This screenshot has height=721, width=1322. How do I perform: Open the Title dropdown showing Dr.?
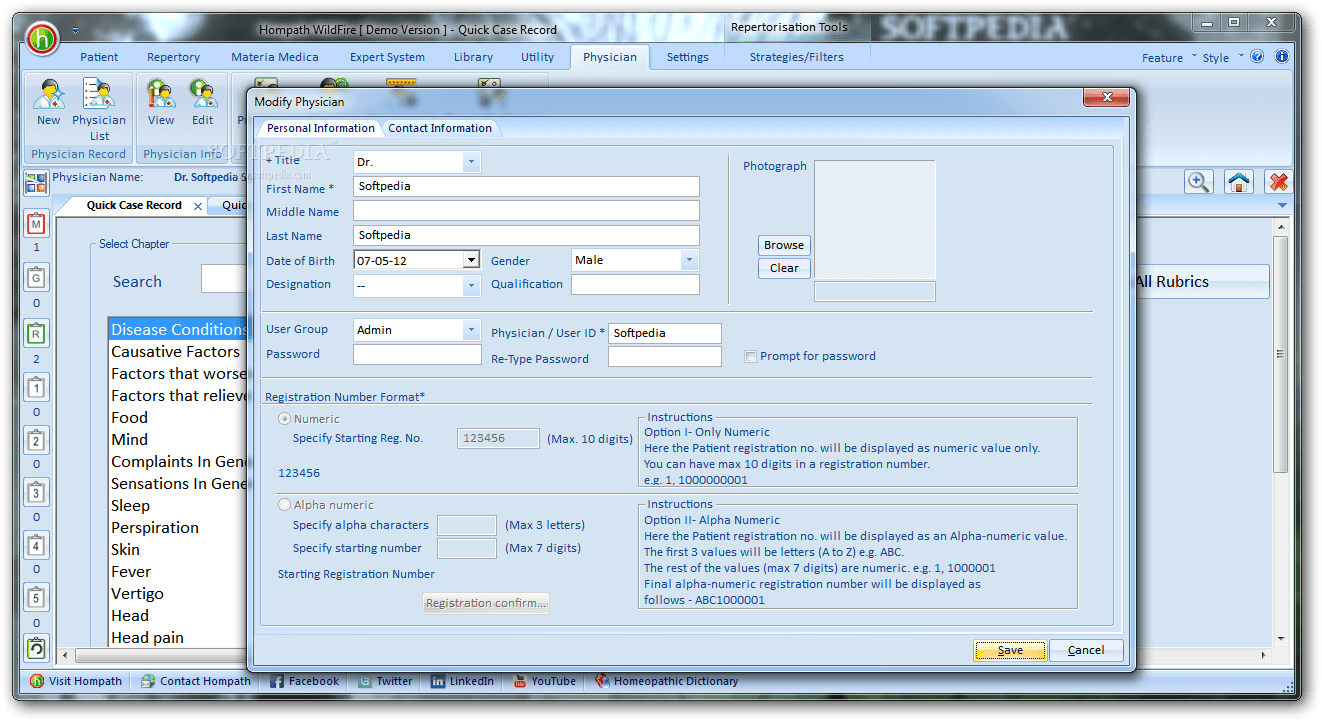(x=470, y=161)
